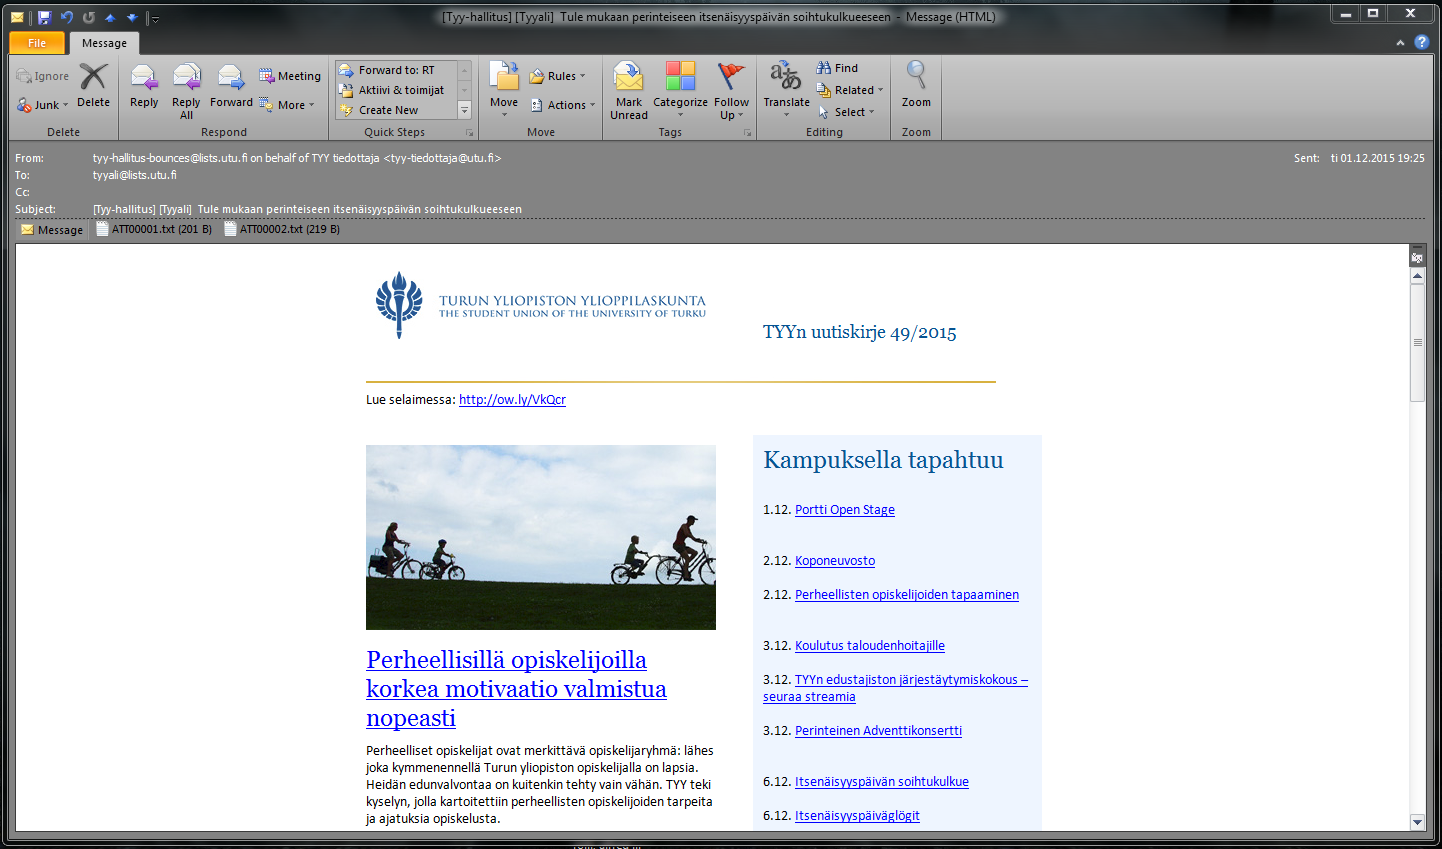Click the tyyali@lists.utu.fi recipient
The width and height of the screenshot is (1442, 849).
click(x=135, y=175)
